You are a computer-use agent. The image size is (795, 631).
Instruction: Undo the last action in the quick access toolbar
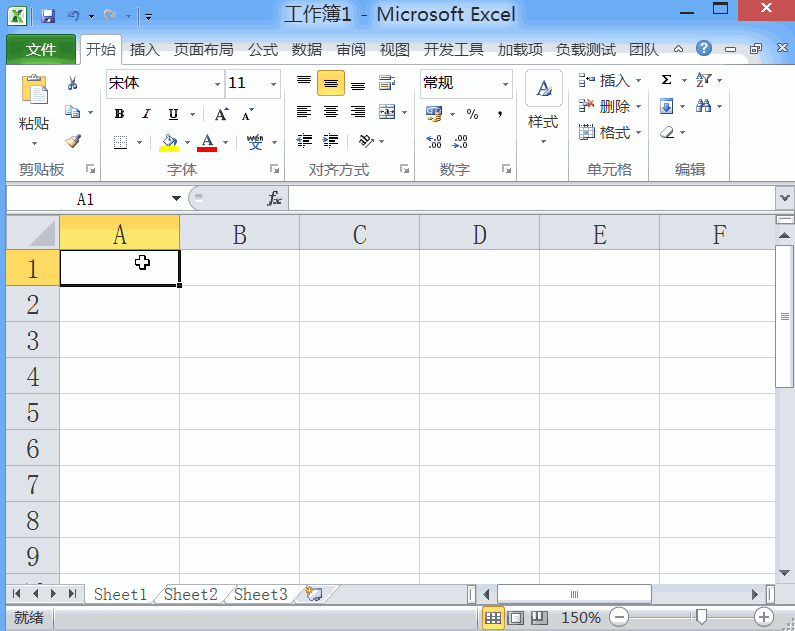coord(74,16)
